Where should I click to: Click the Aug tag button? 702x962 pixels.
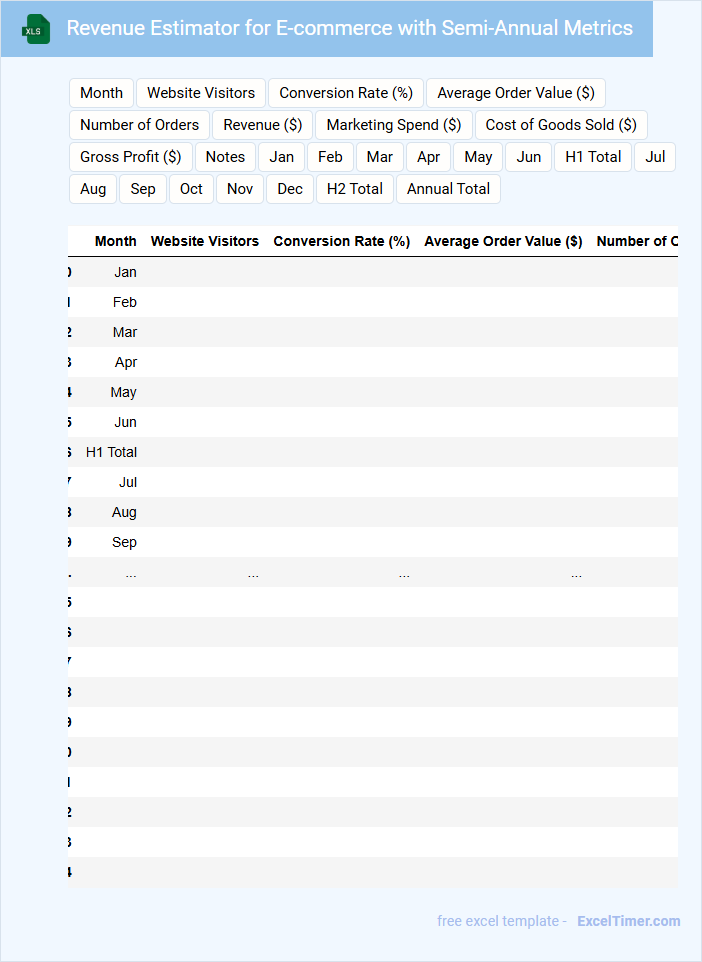tap(93, 189)
